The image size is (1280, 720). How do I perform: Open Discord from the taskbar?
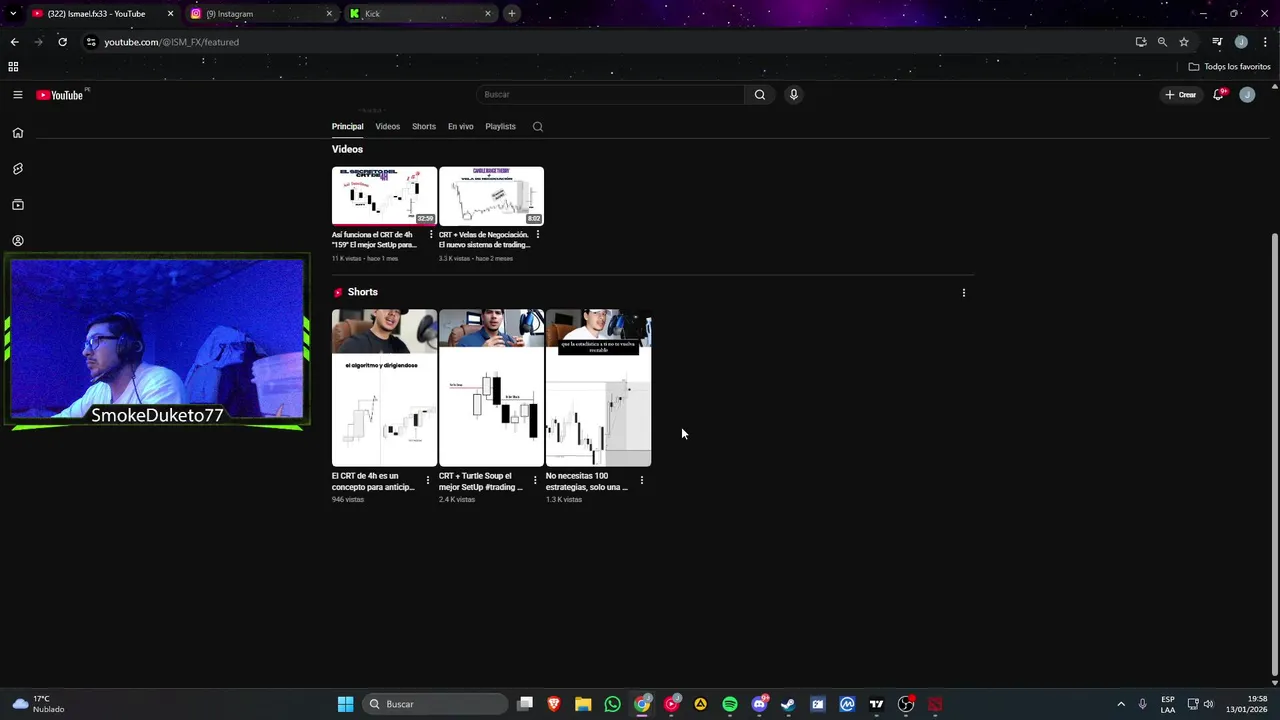[x=759, y=704]
